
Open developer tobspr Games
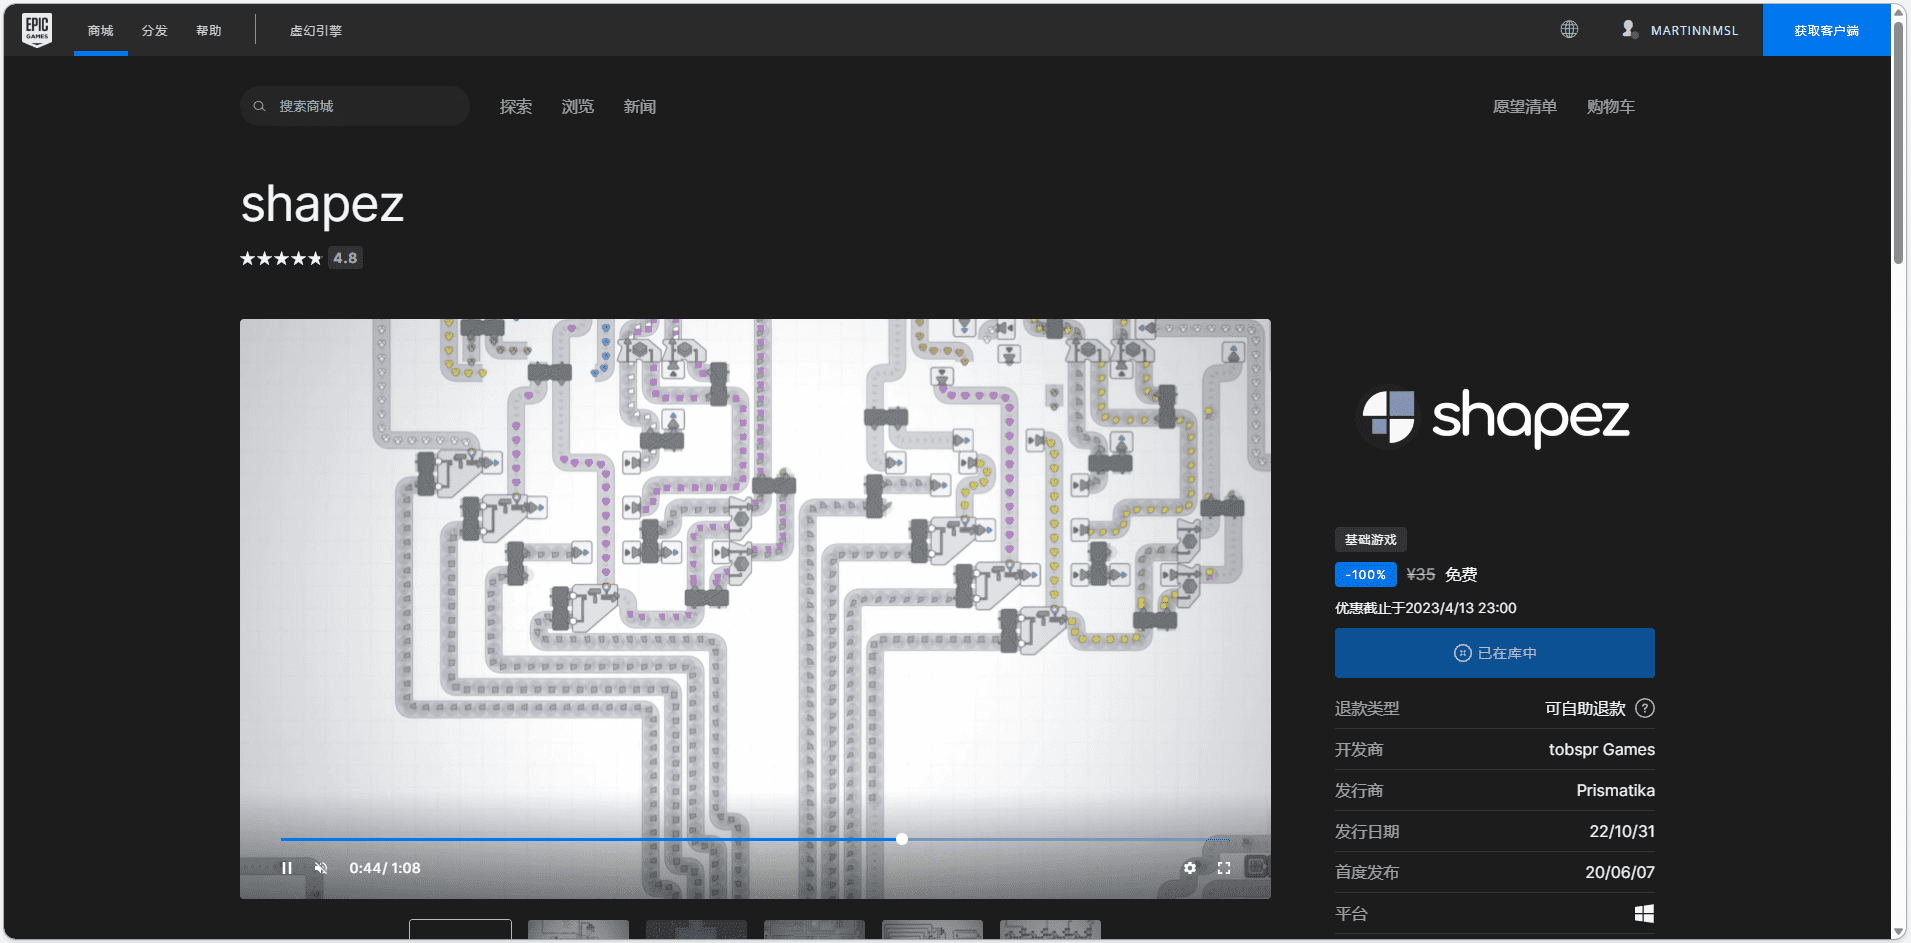[1601, 749]
